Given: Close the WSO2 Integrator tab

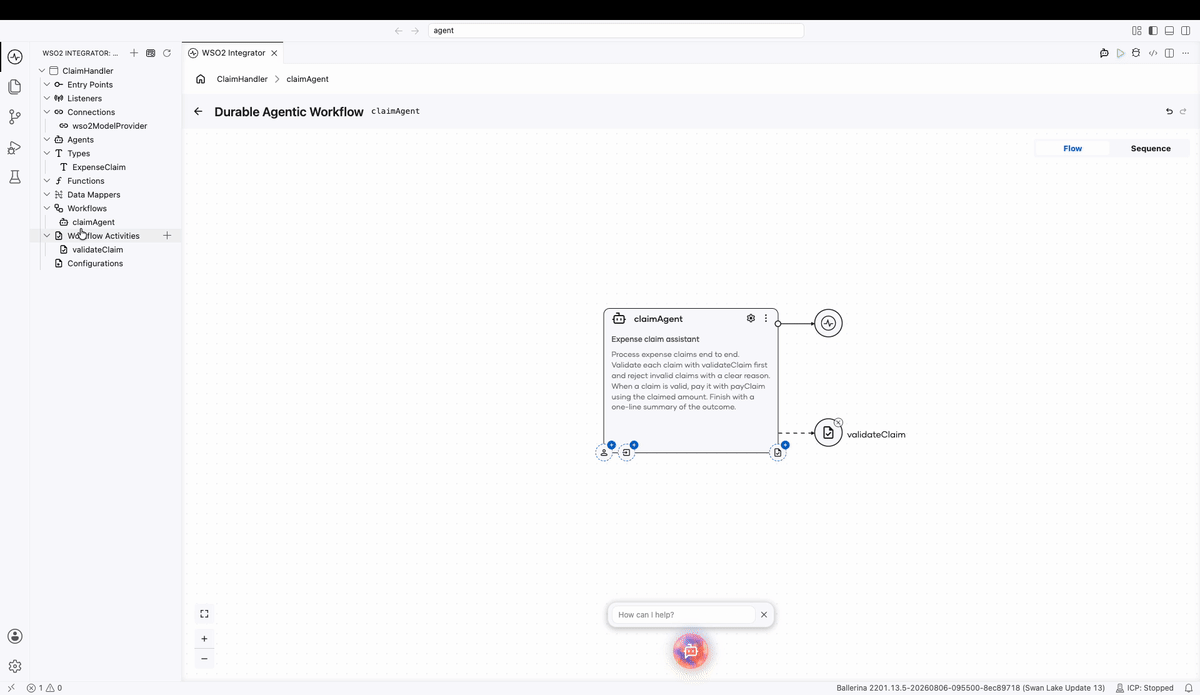Looking at the screenshot, I should (x=275, y=53).
